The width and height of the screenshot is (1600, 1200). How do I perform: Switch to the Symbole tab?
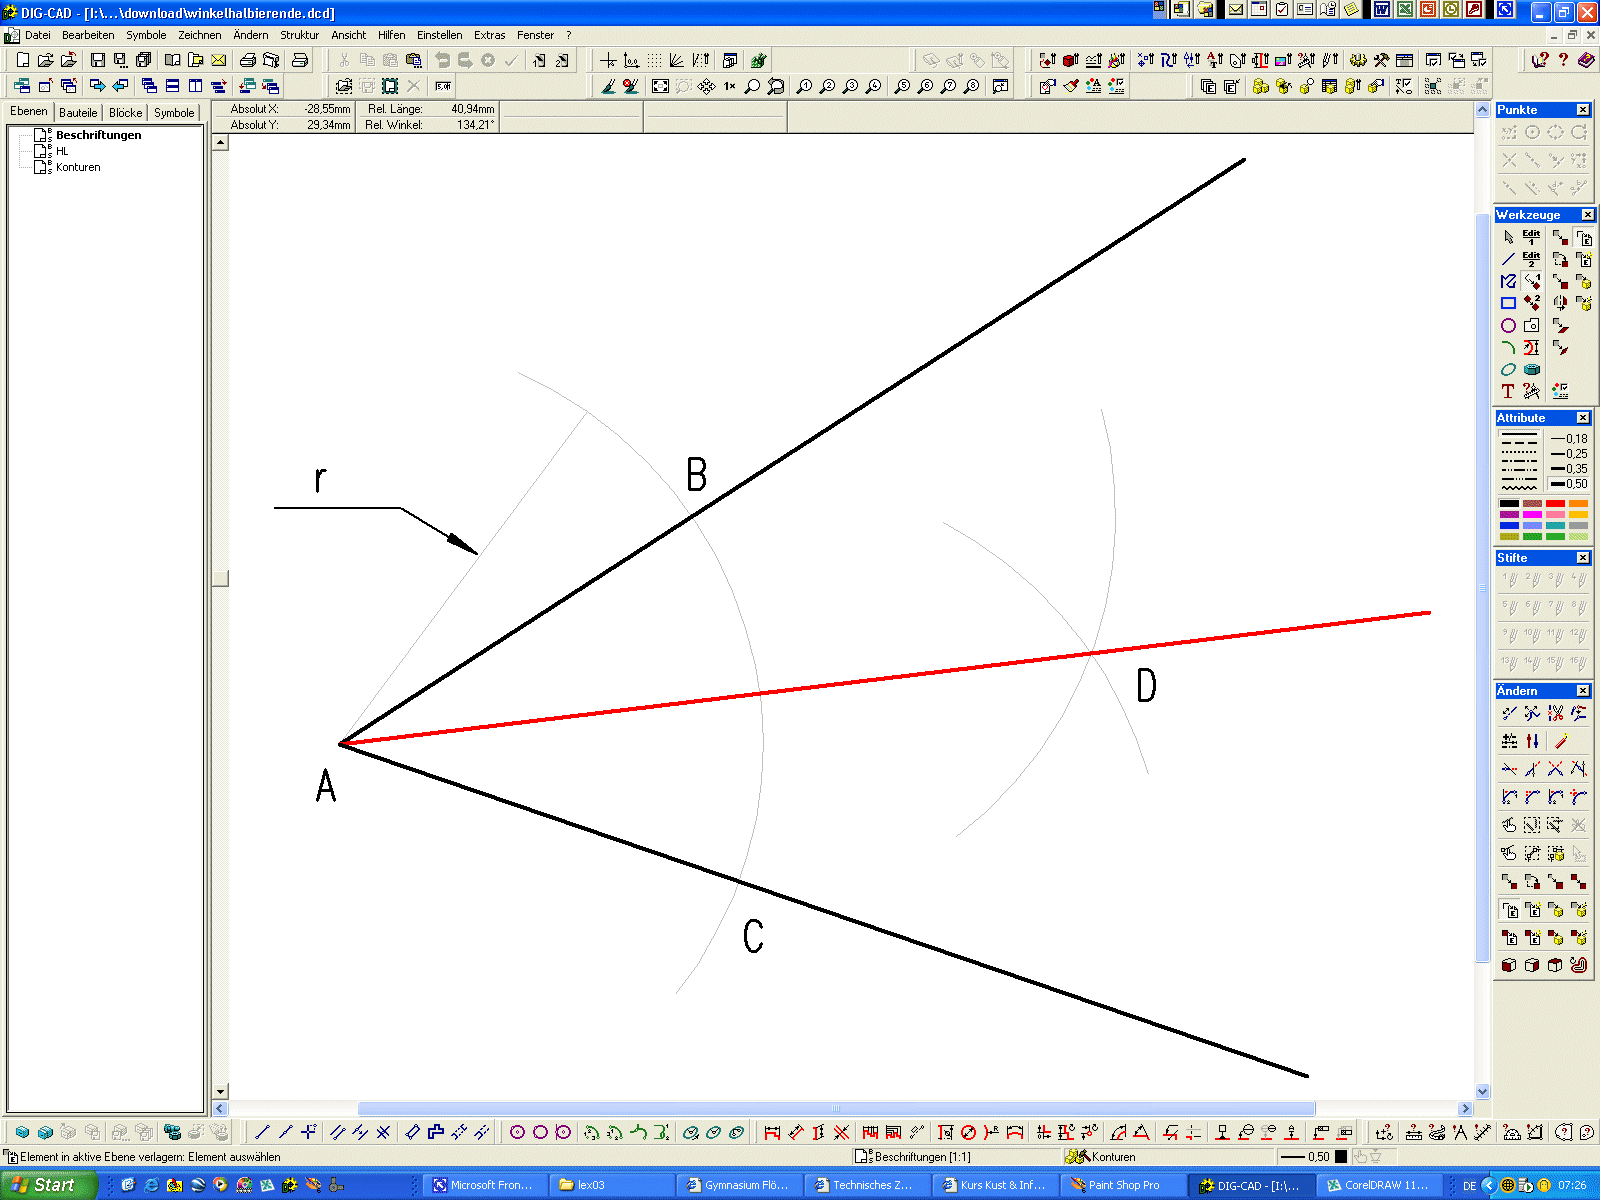174,112
